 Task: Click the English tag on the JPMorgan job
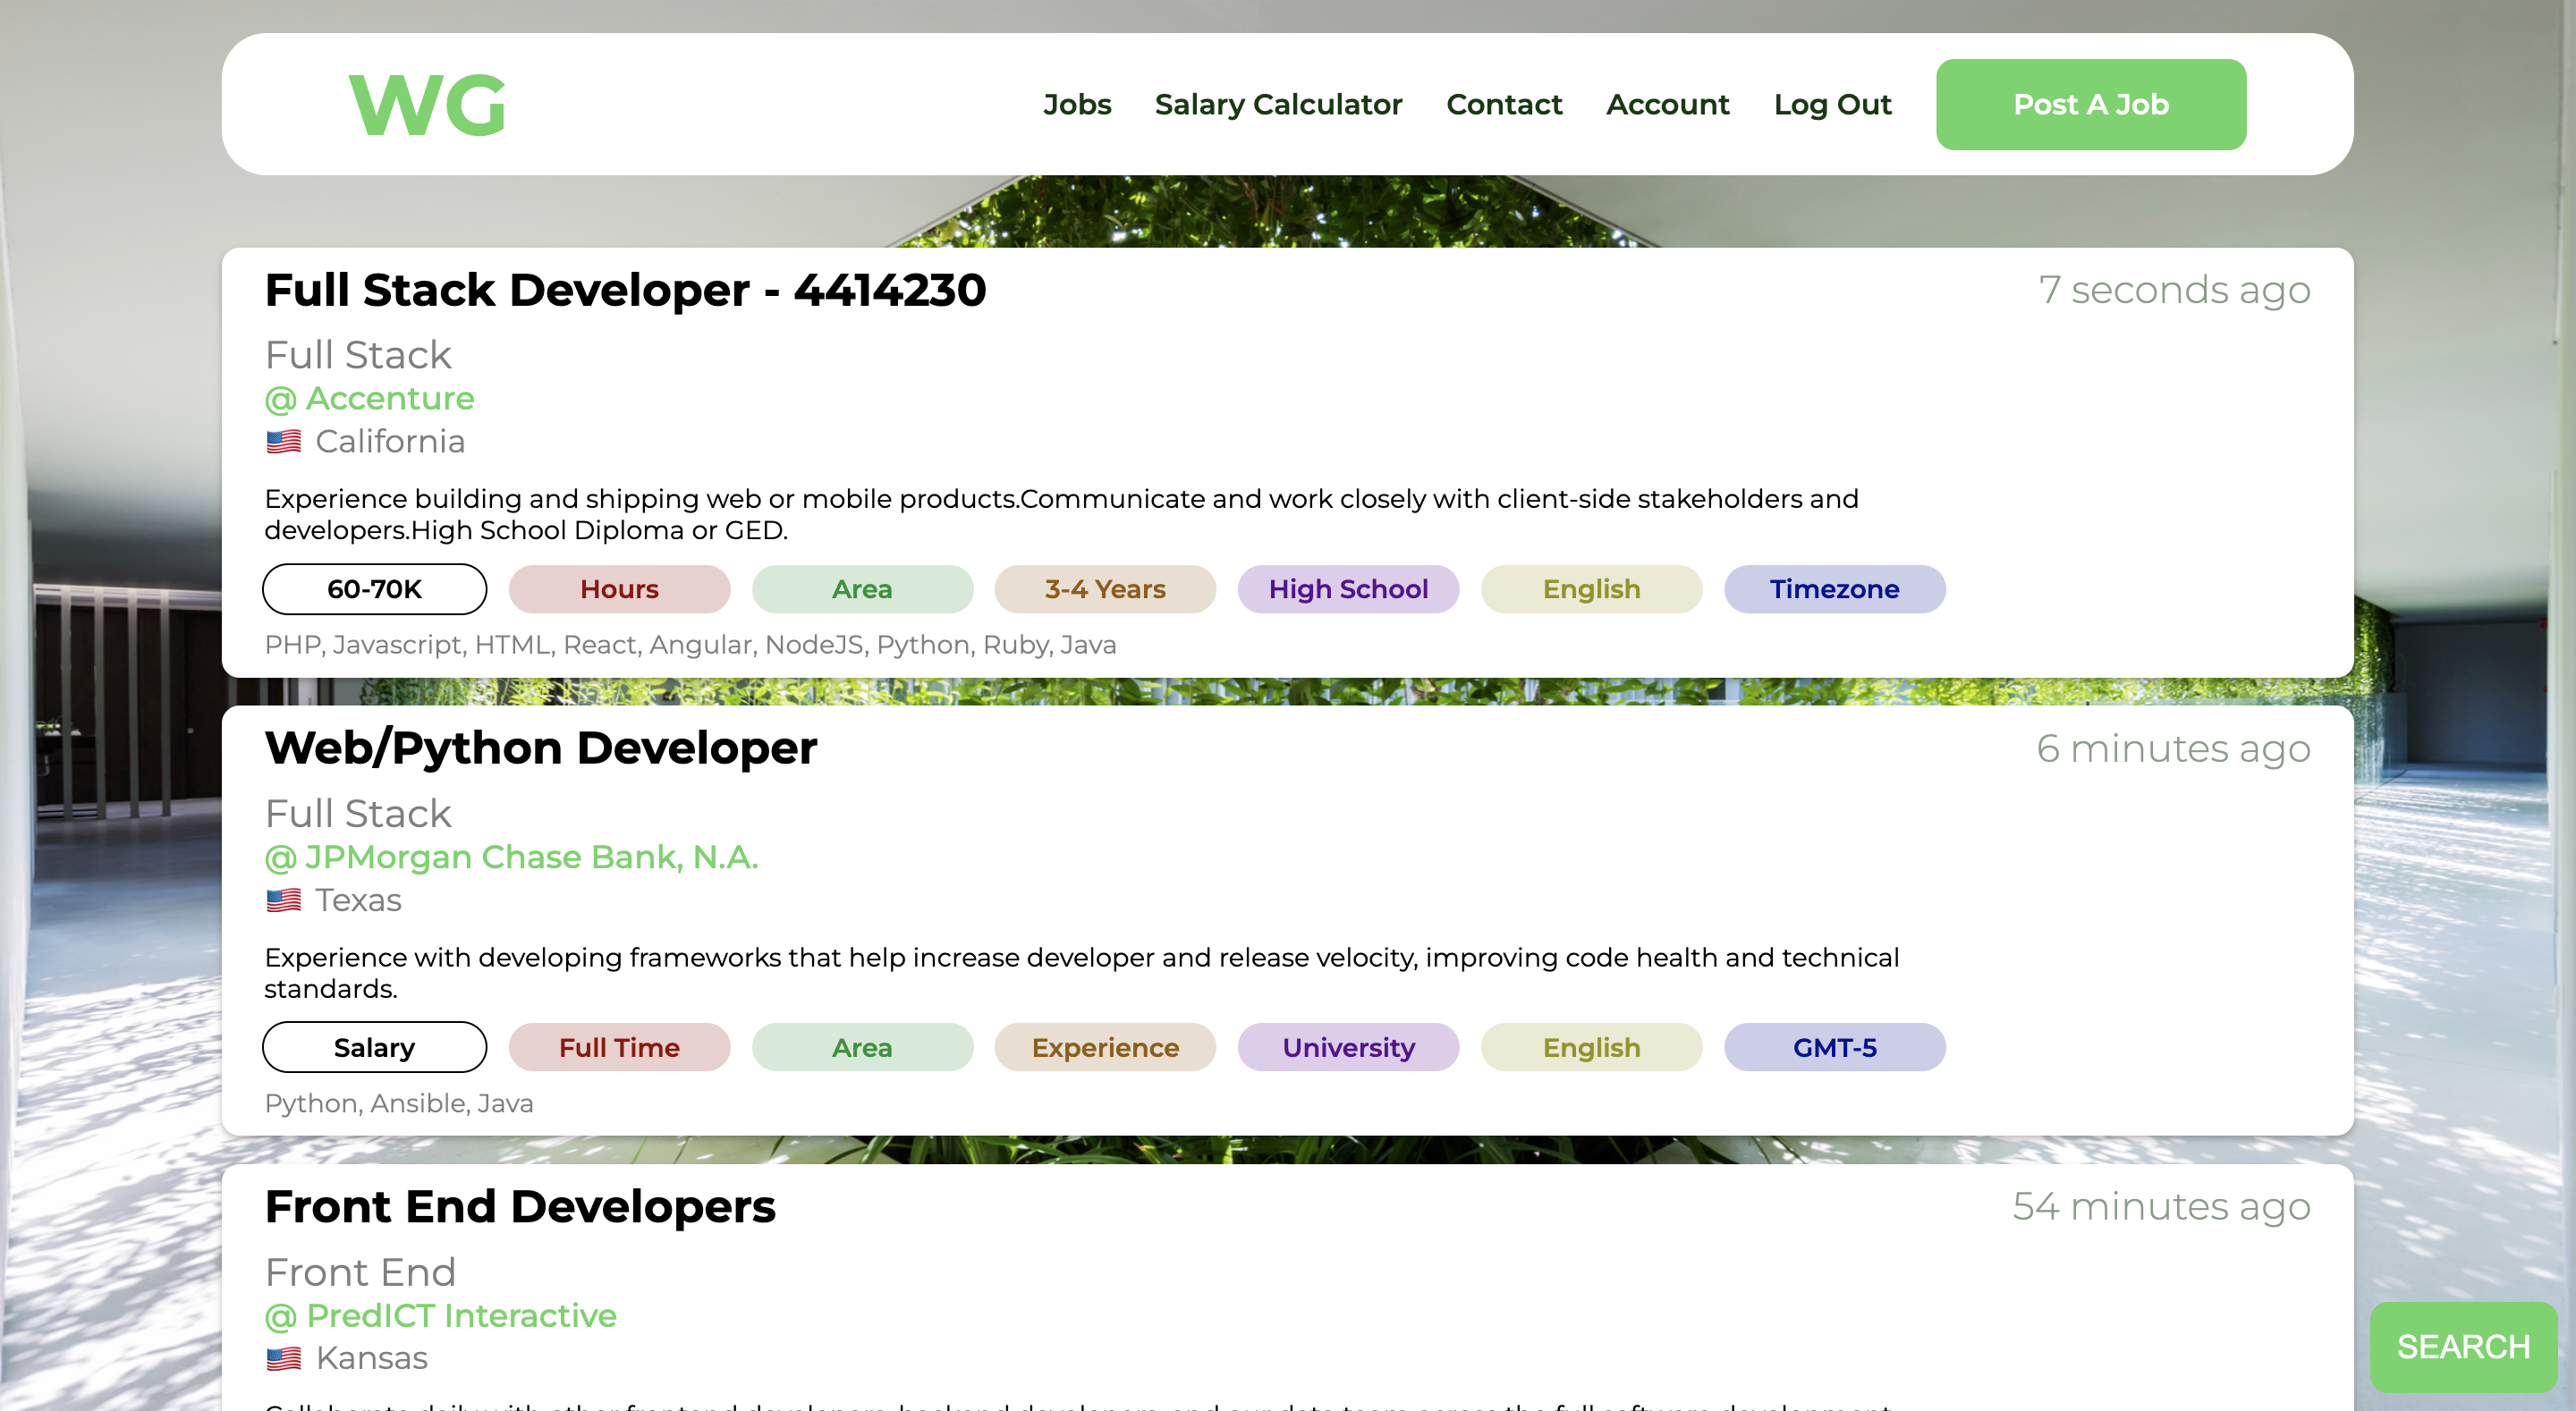(x=1591, y=1047)
